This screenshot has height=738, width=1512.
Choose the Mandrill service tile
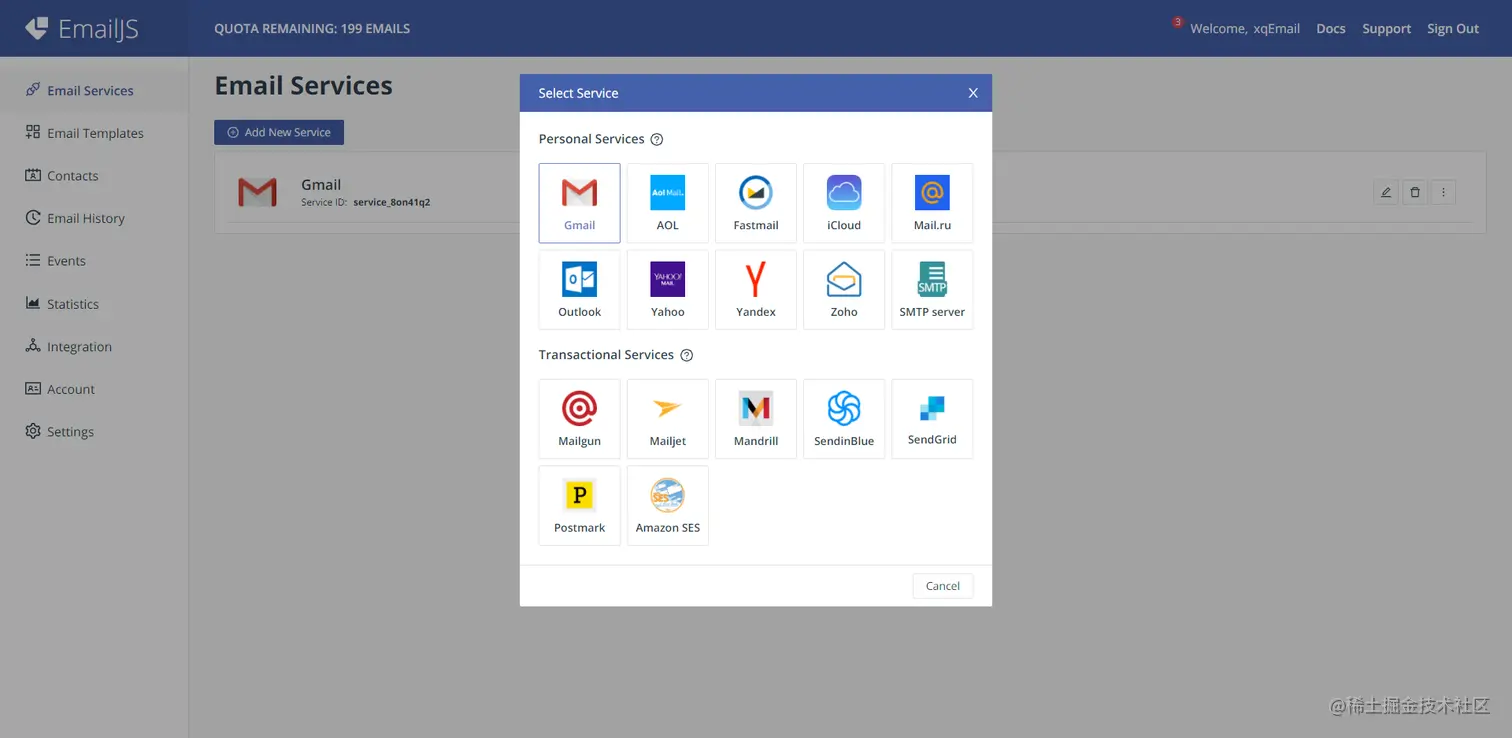coord(756,419)
